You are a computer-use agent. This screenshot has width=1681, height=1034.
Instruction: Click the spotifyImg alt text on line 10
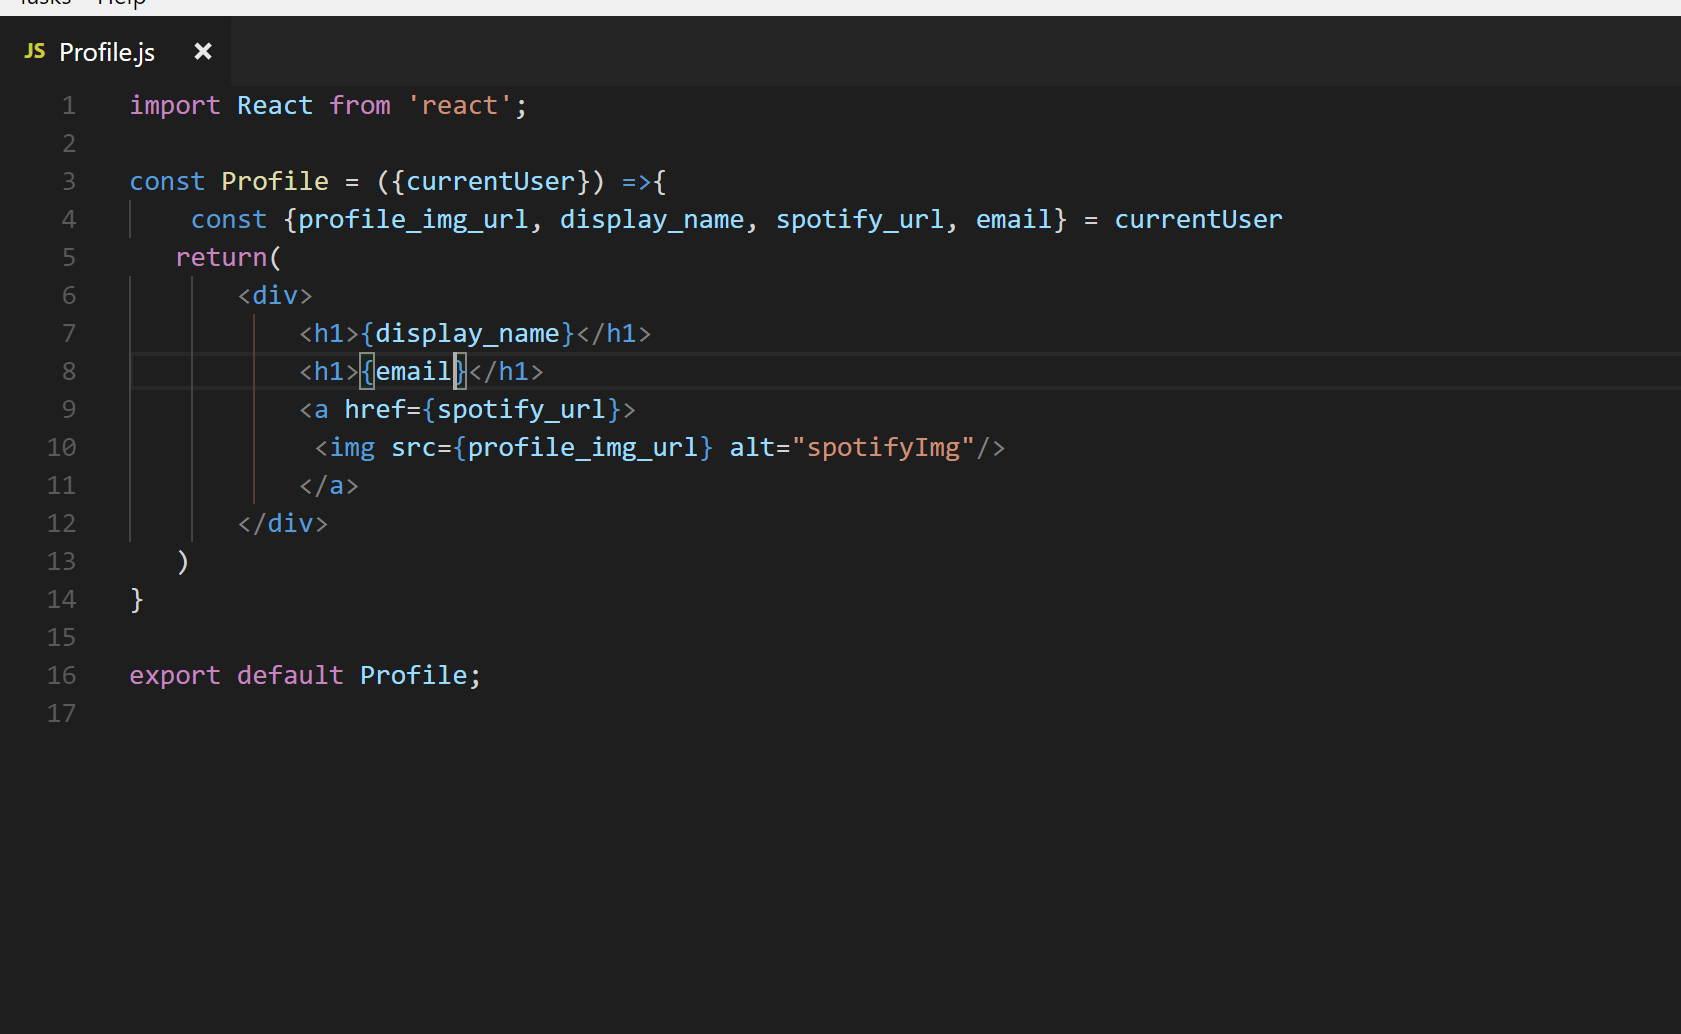(x=885, y=447)
